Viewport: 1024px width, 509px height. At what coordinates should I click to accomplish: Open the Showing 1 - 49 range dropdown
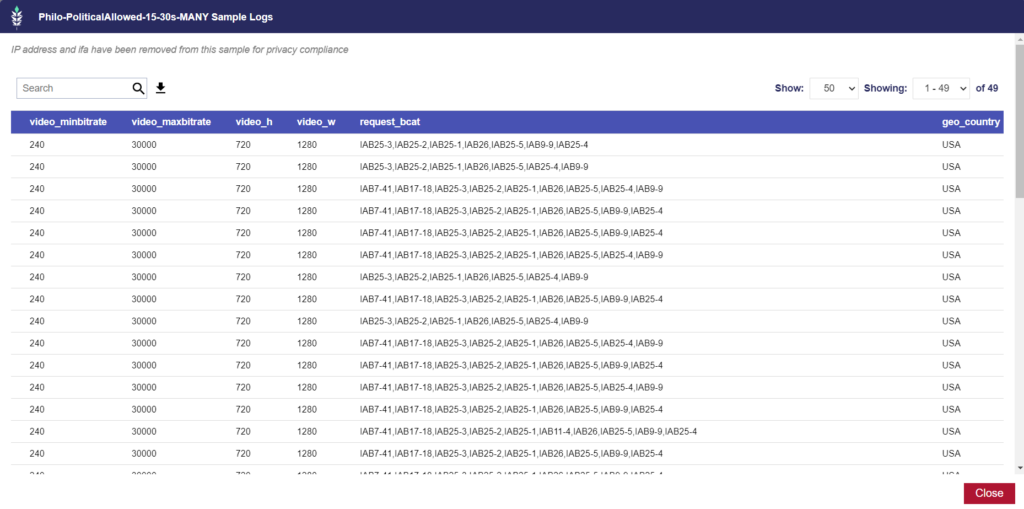click(941, 88)
